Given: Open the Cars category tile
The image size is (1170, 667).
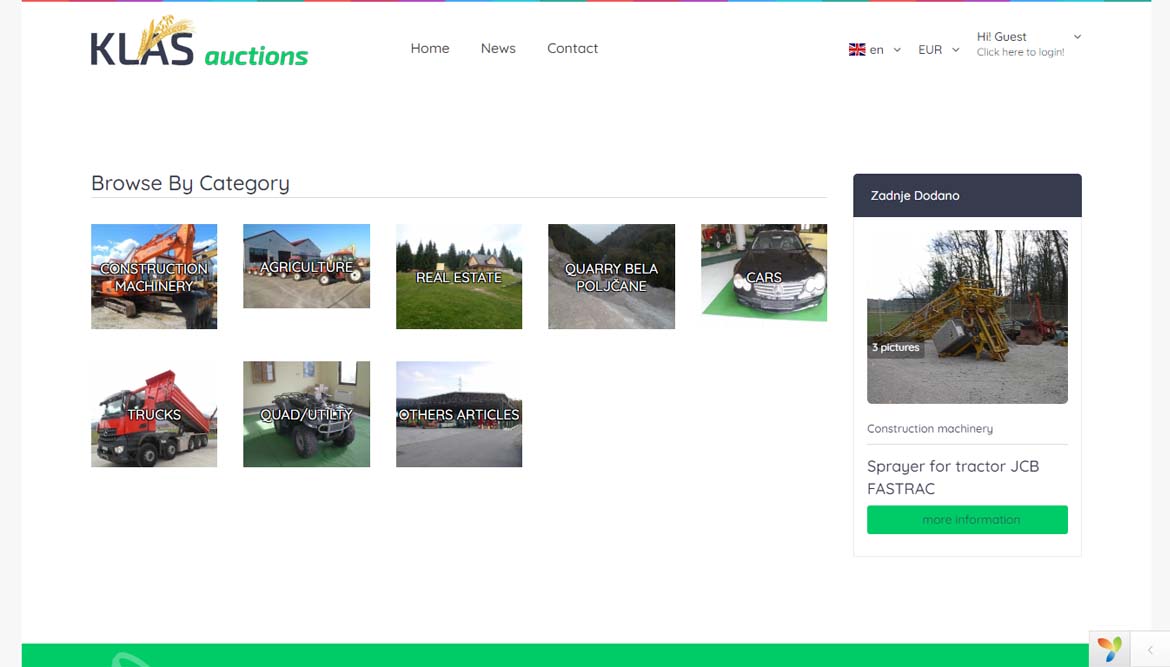Looking at the screenshot, I should pyautogui.click(x=764, y=273).
